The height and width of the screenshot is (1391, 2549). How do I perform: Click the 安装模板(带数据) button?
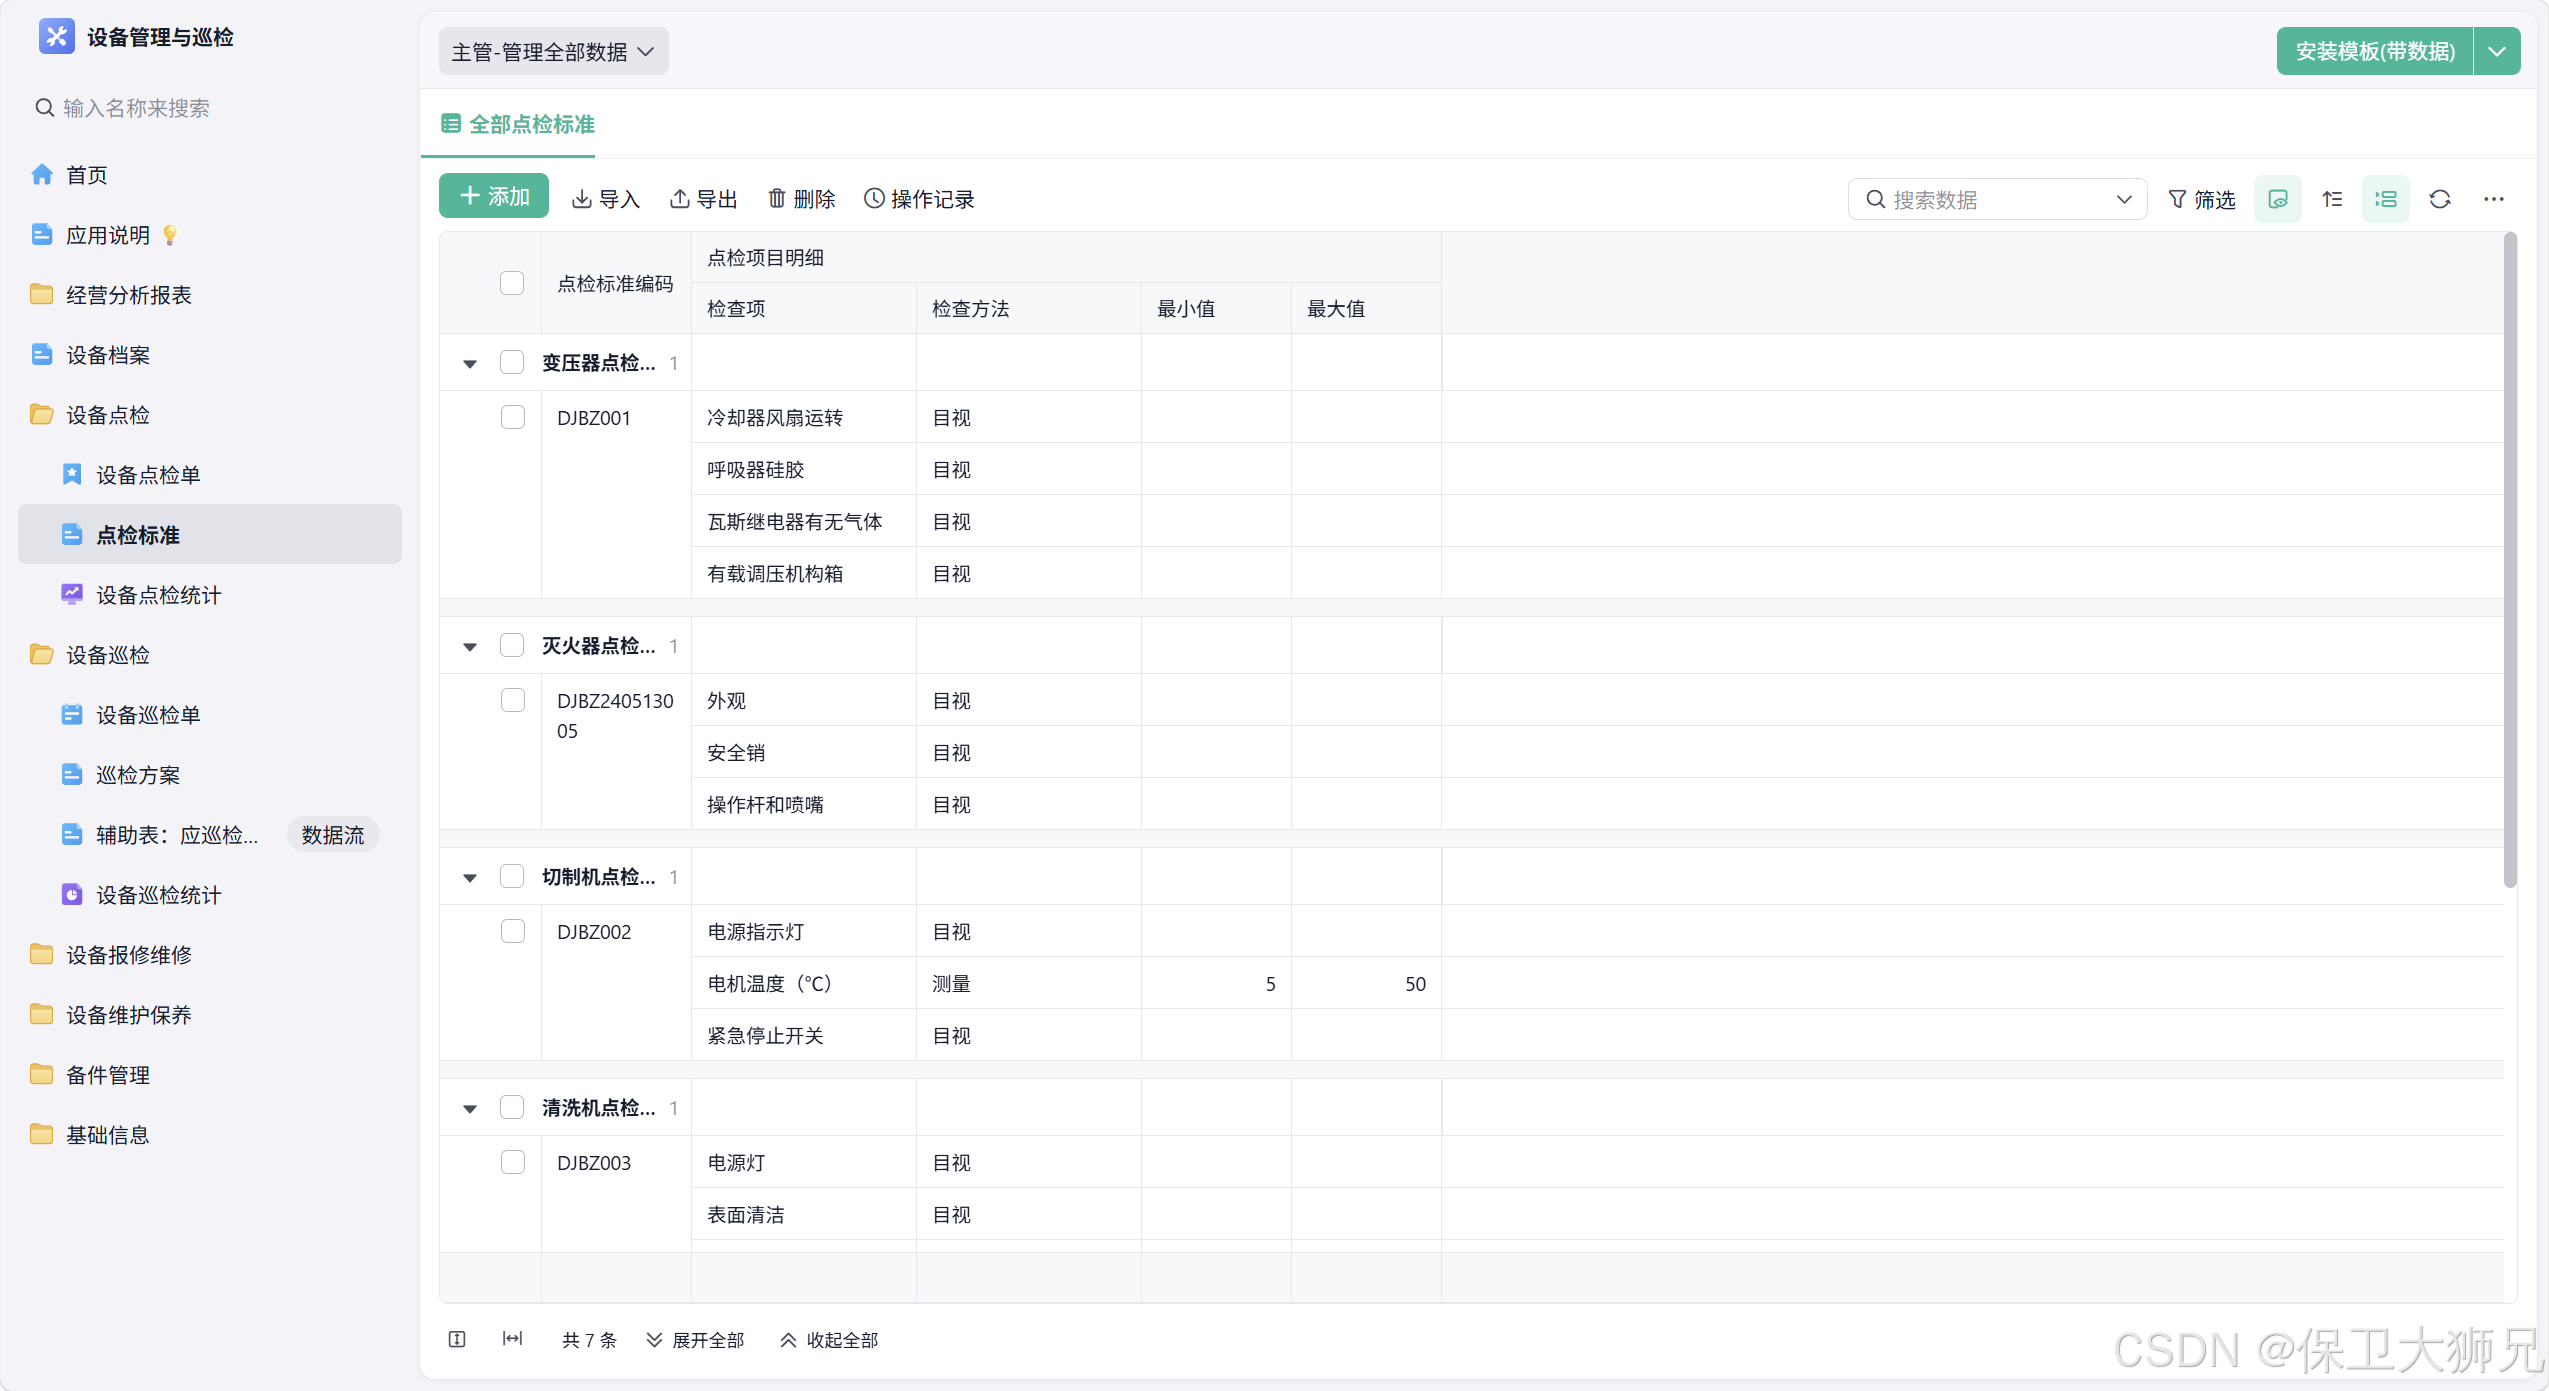[x=2375, y=51]
